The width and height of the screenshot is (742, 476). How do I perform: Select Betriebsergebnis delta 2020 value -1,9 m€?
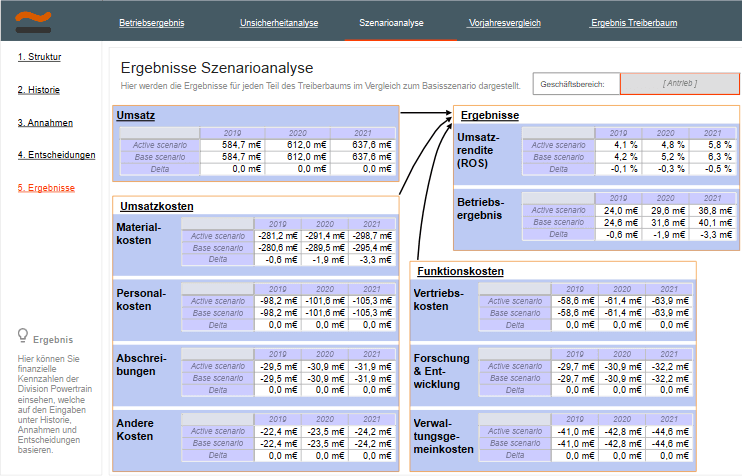click(665, 234)
